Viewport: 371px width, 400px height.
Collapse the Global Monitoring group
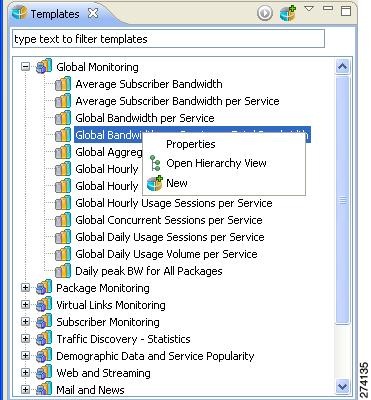[x=25, y=67]
